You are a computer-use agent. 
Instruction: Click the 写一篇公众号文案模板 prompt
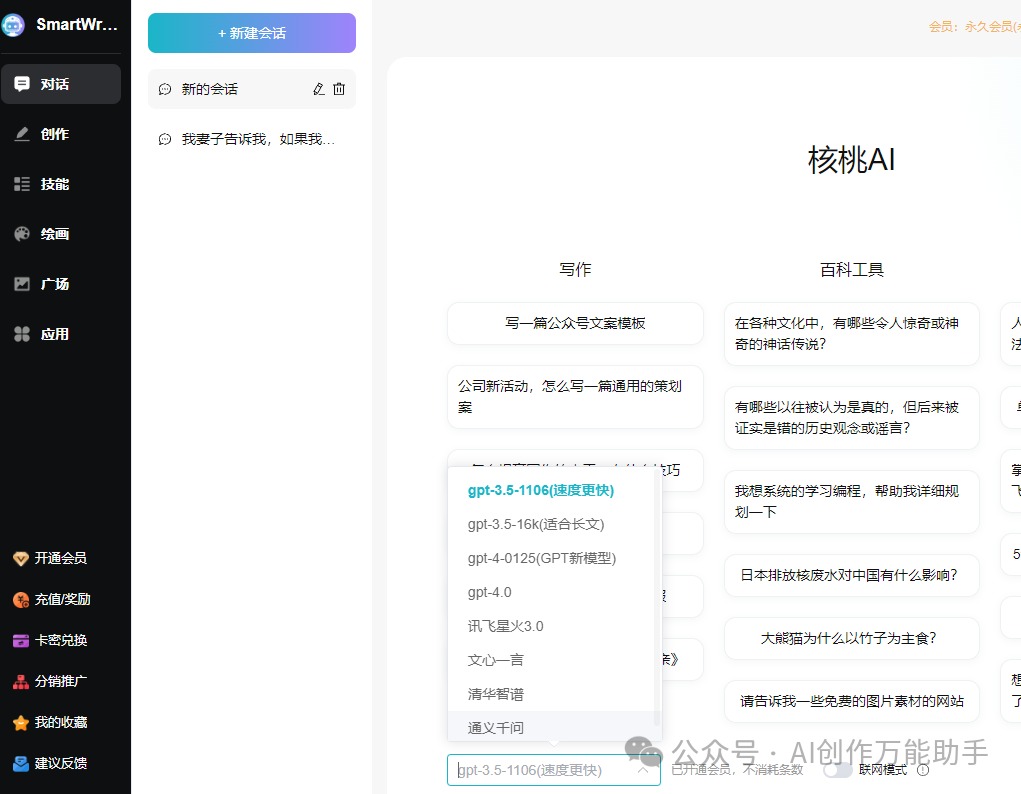coord(575,323)
